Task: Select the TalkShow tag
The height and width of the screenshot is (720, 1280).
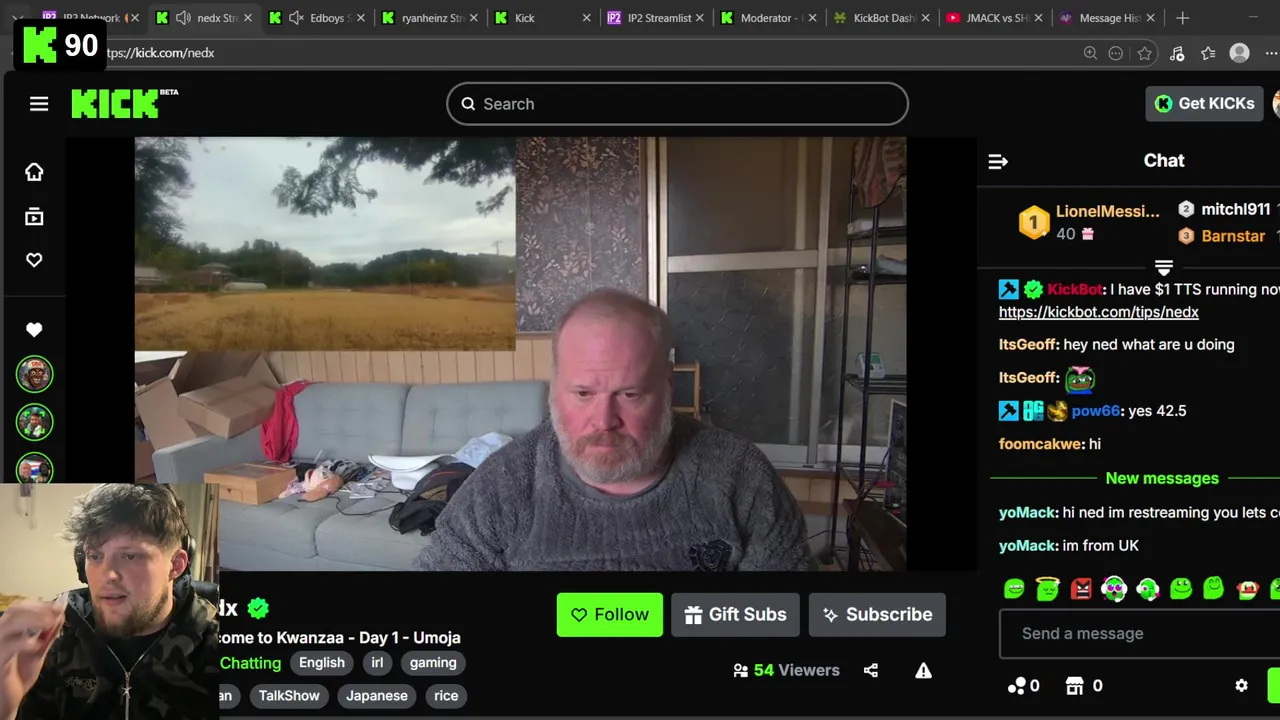Action: coord(289,696)
